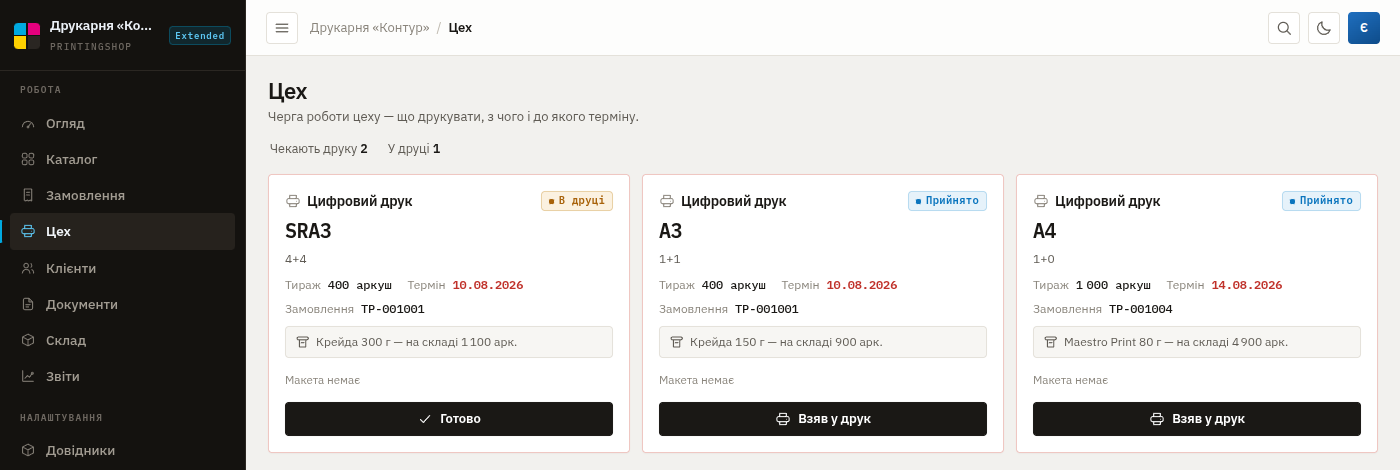Click the colorful print shop logo
The width and height of the screenshot is (1400, 470).
(x=27, y=36)
